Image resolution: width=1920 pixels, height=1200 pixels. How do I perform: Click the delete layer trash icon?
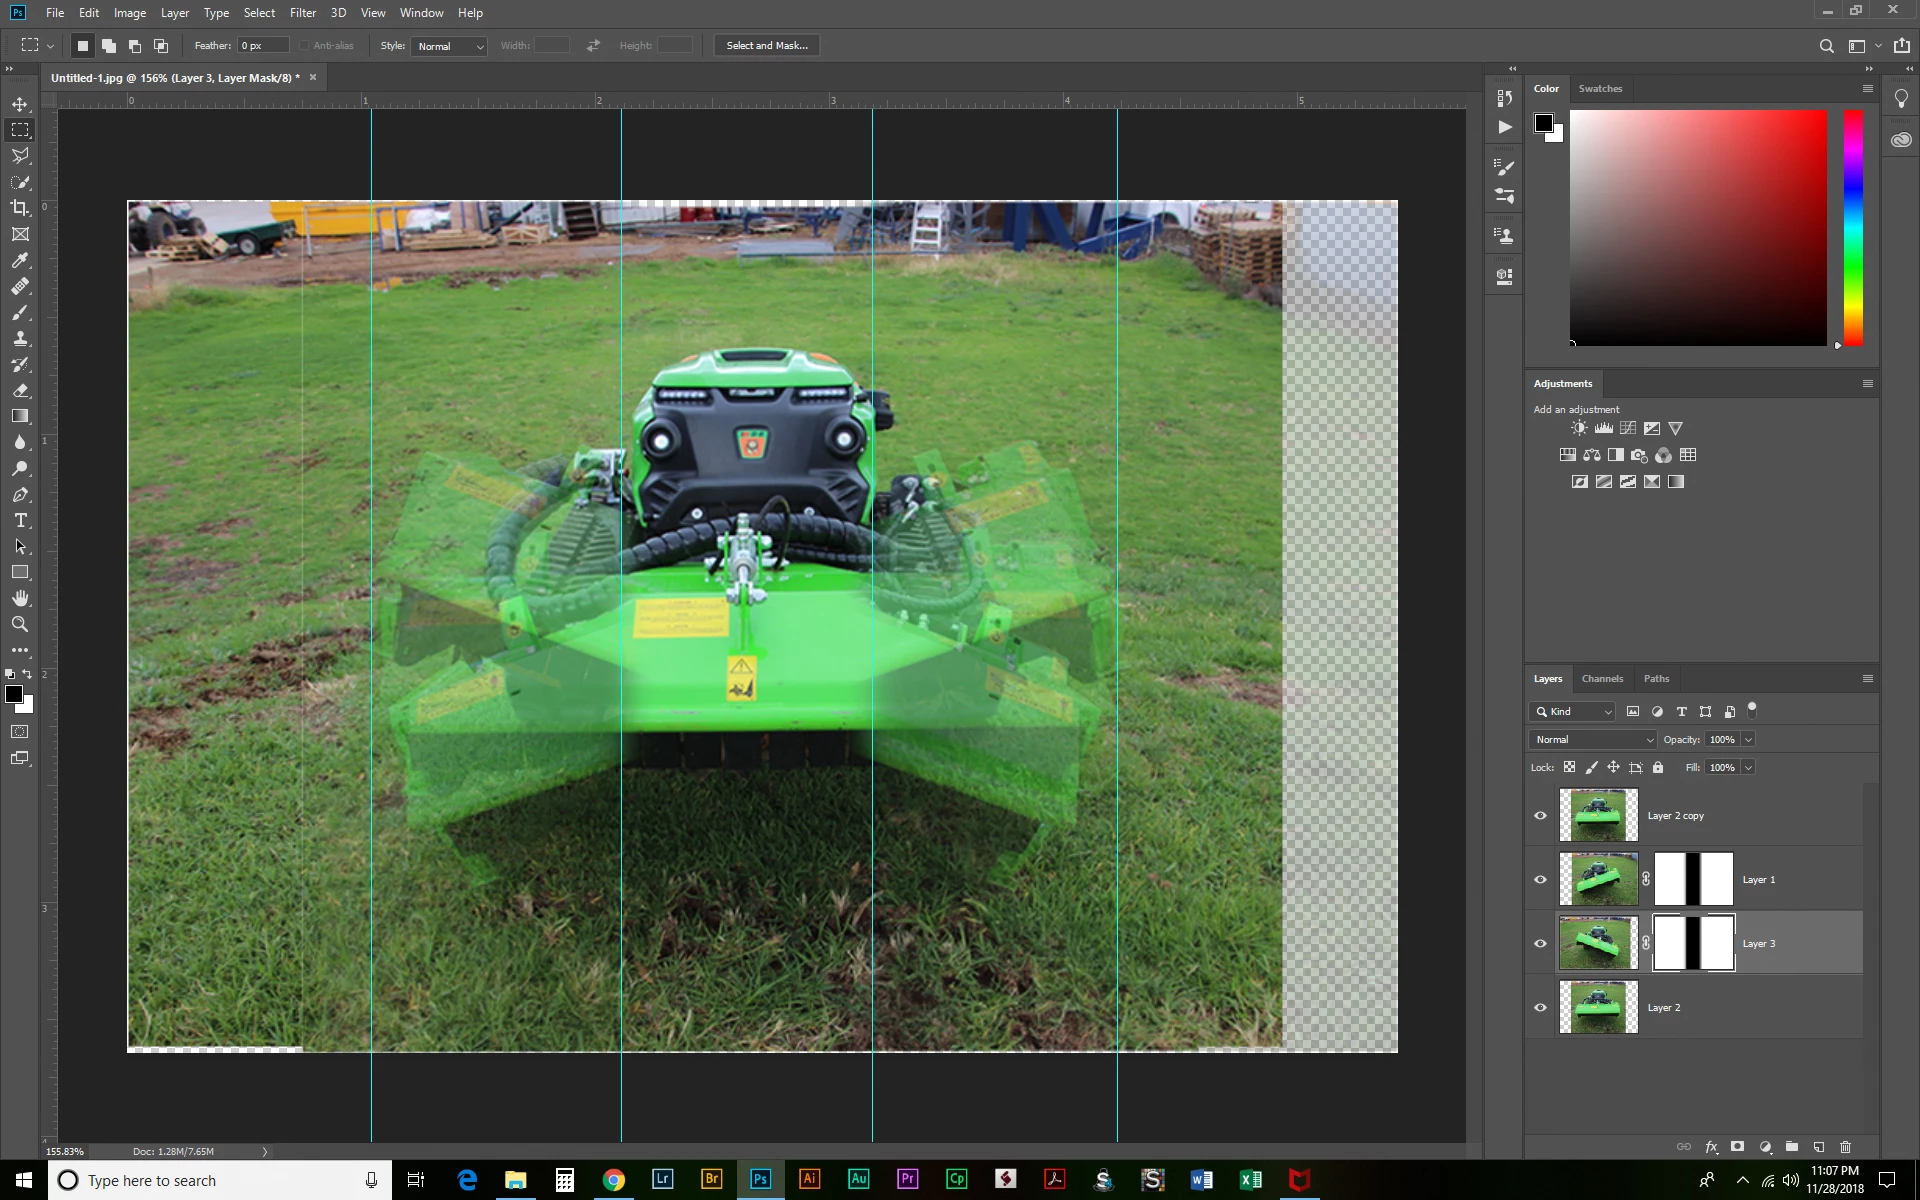click(x=1846, y=1147)
